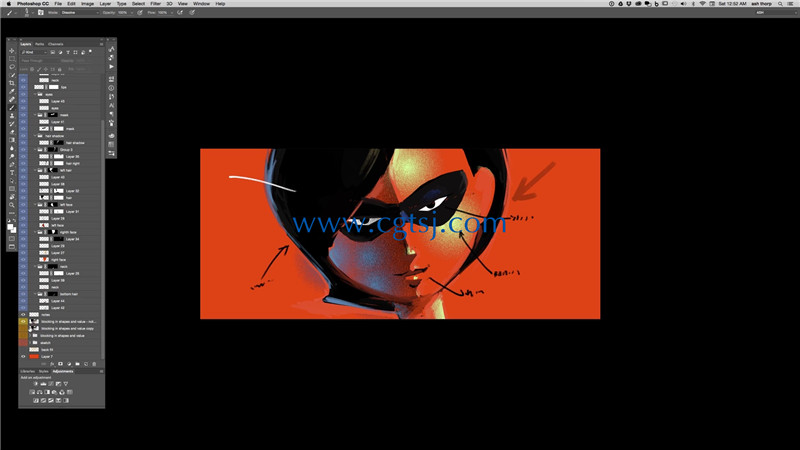This screenshot has height=450, width=800.
Task: Collapse the Group 3 arrow
Action: 35,149
